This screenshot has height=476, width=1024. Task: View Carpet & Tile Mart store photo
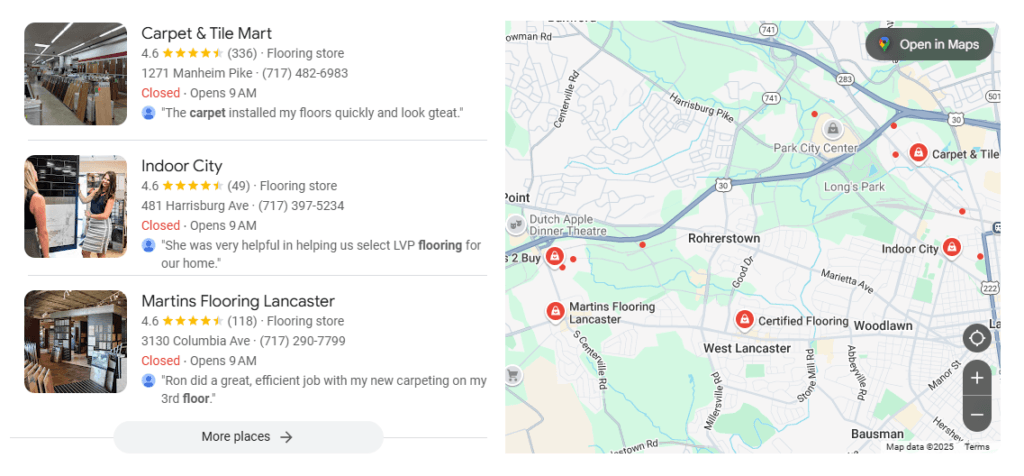point(76,73)
